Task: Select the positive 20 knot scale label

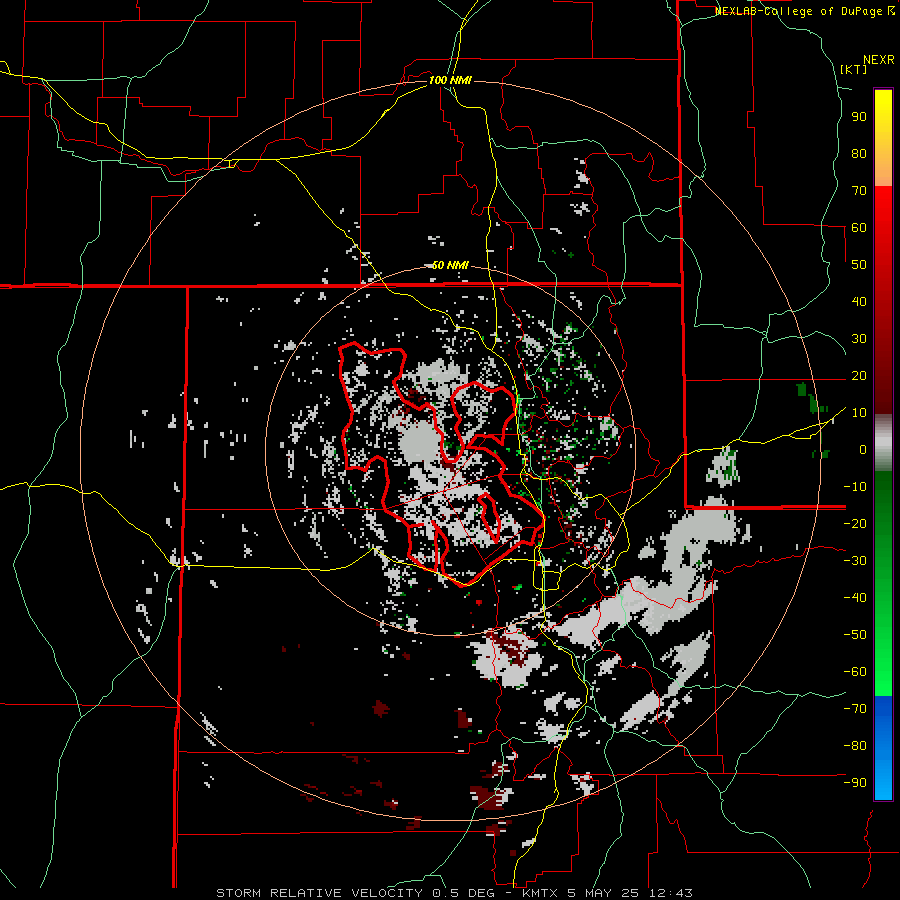Action: [859, 376]
